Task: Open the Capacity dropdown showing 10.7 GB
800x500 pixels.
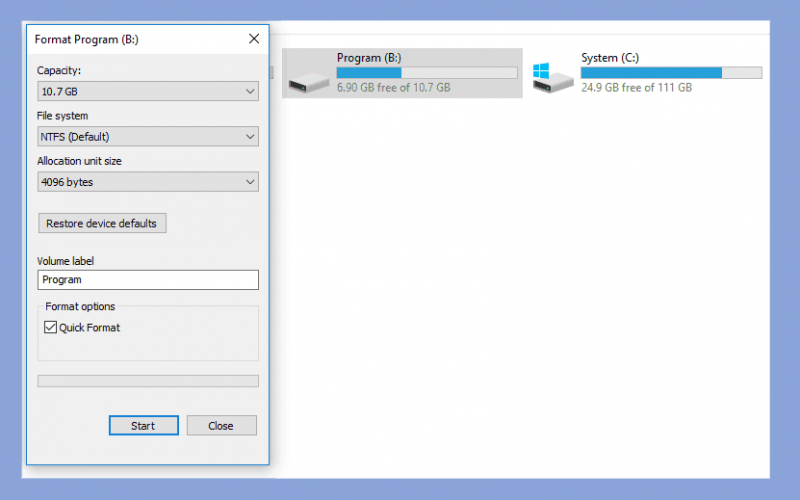Action: pyautogui.click(x=148, y=91)
